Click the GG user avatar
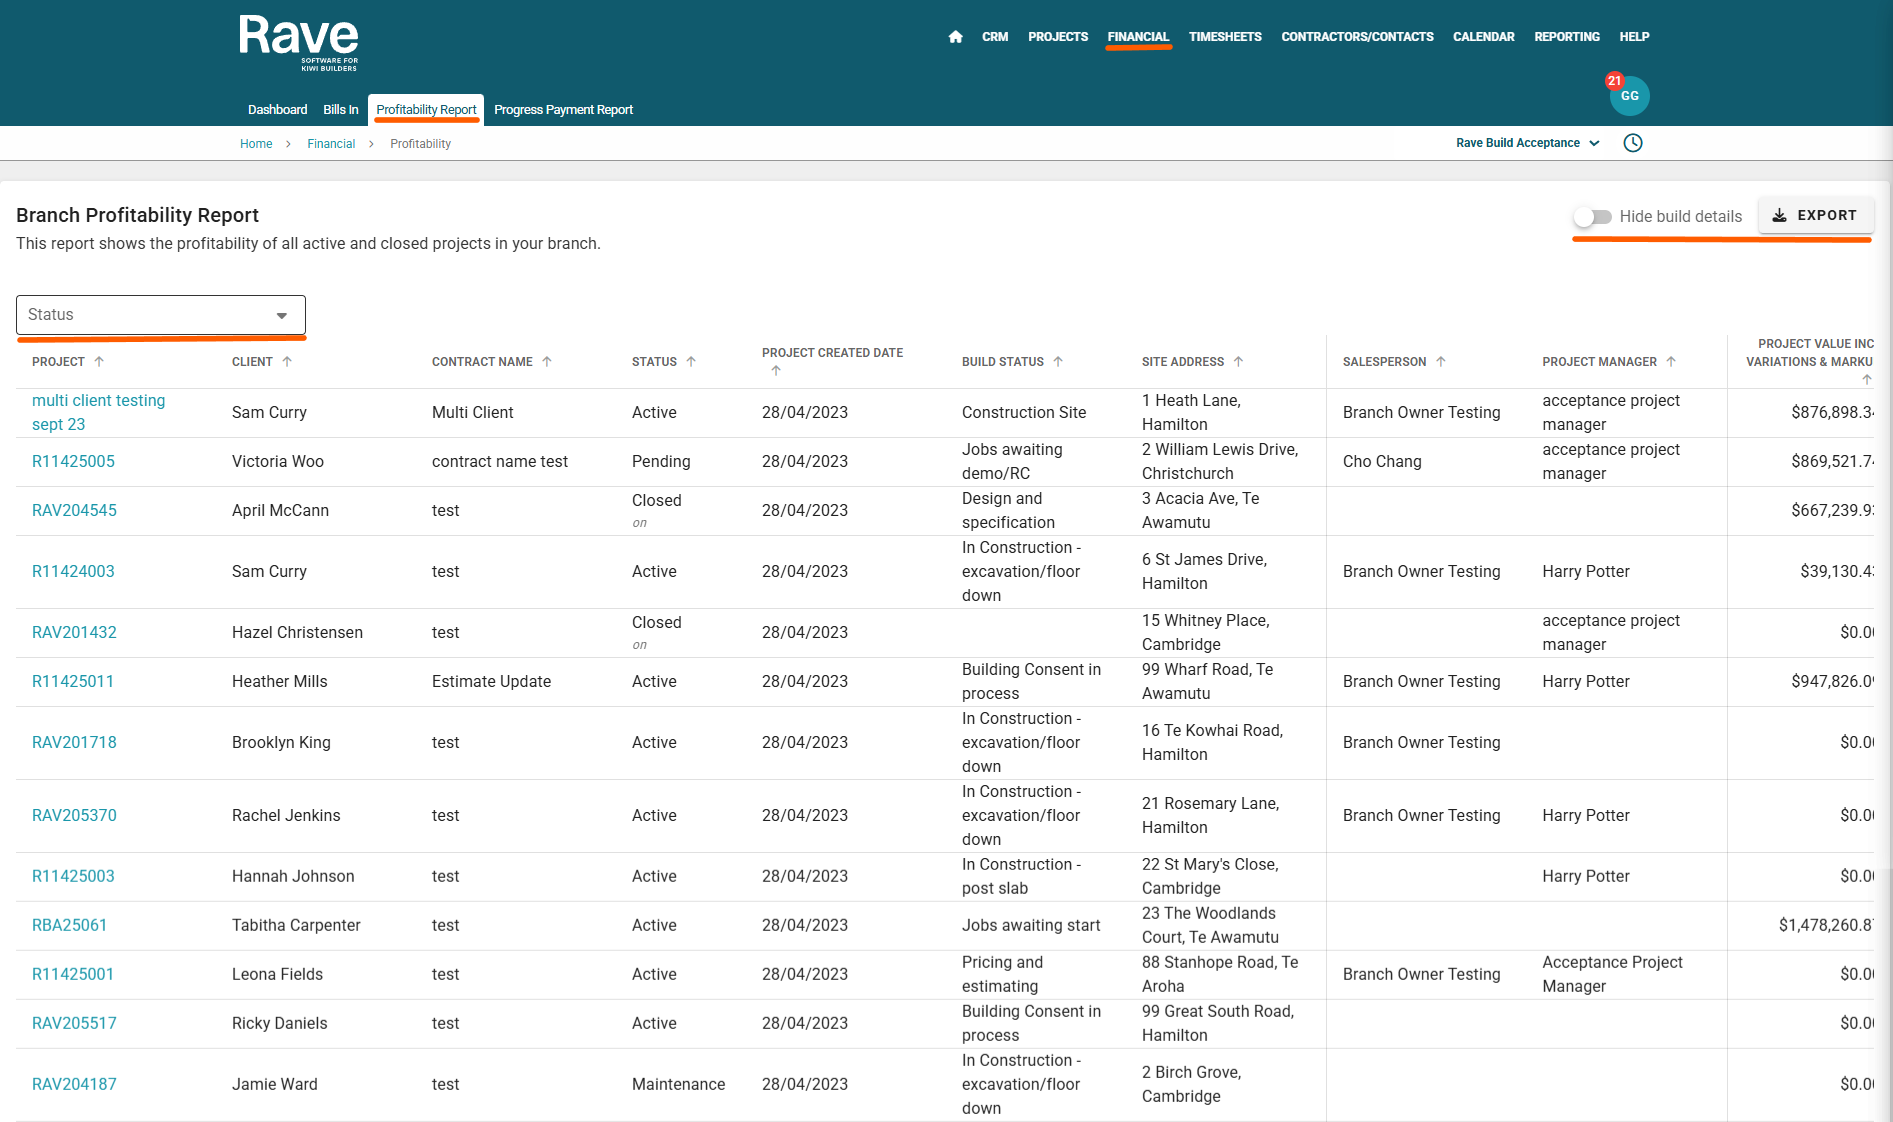 click(x=1629, y=96)
